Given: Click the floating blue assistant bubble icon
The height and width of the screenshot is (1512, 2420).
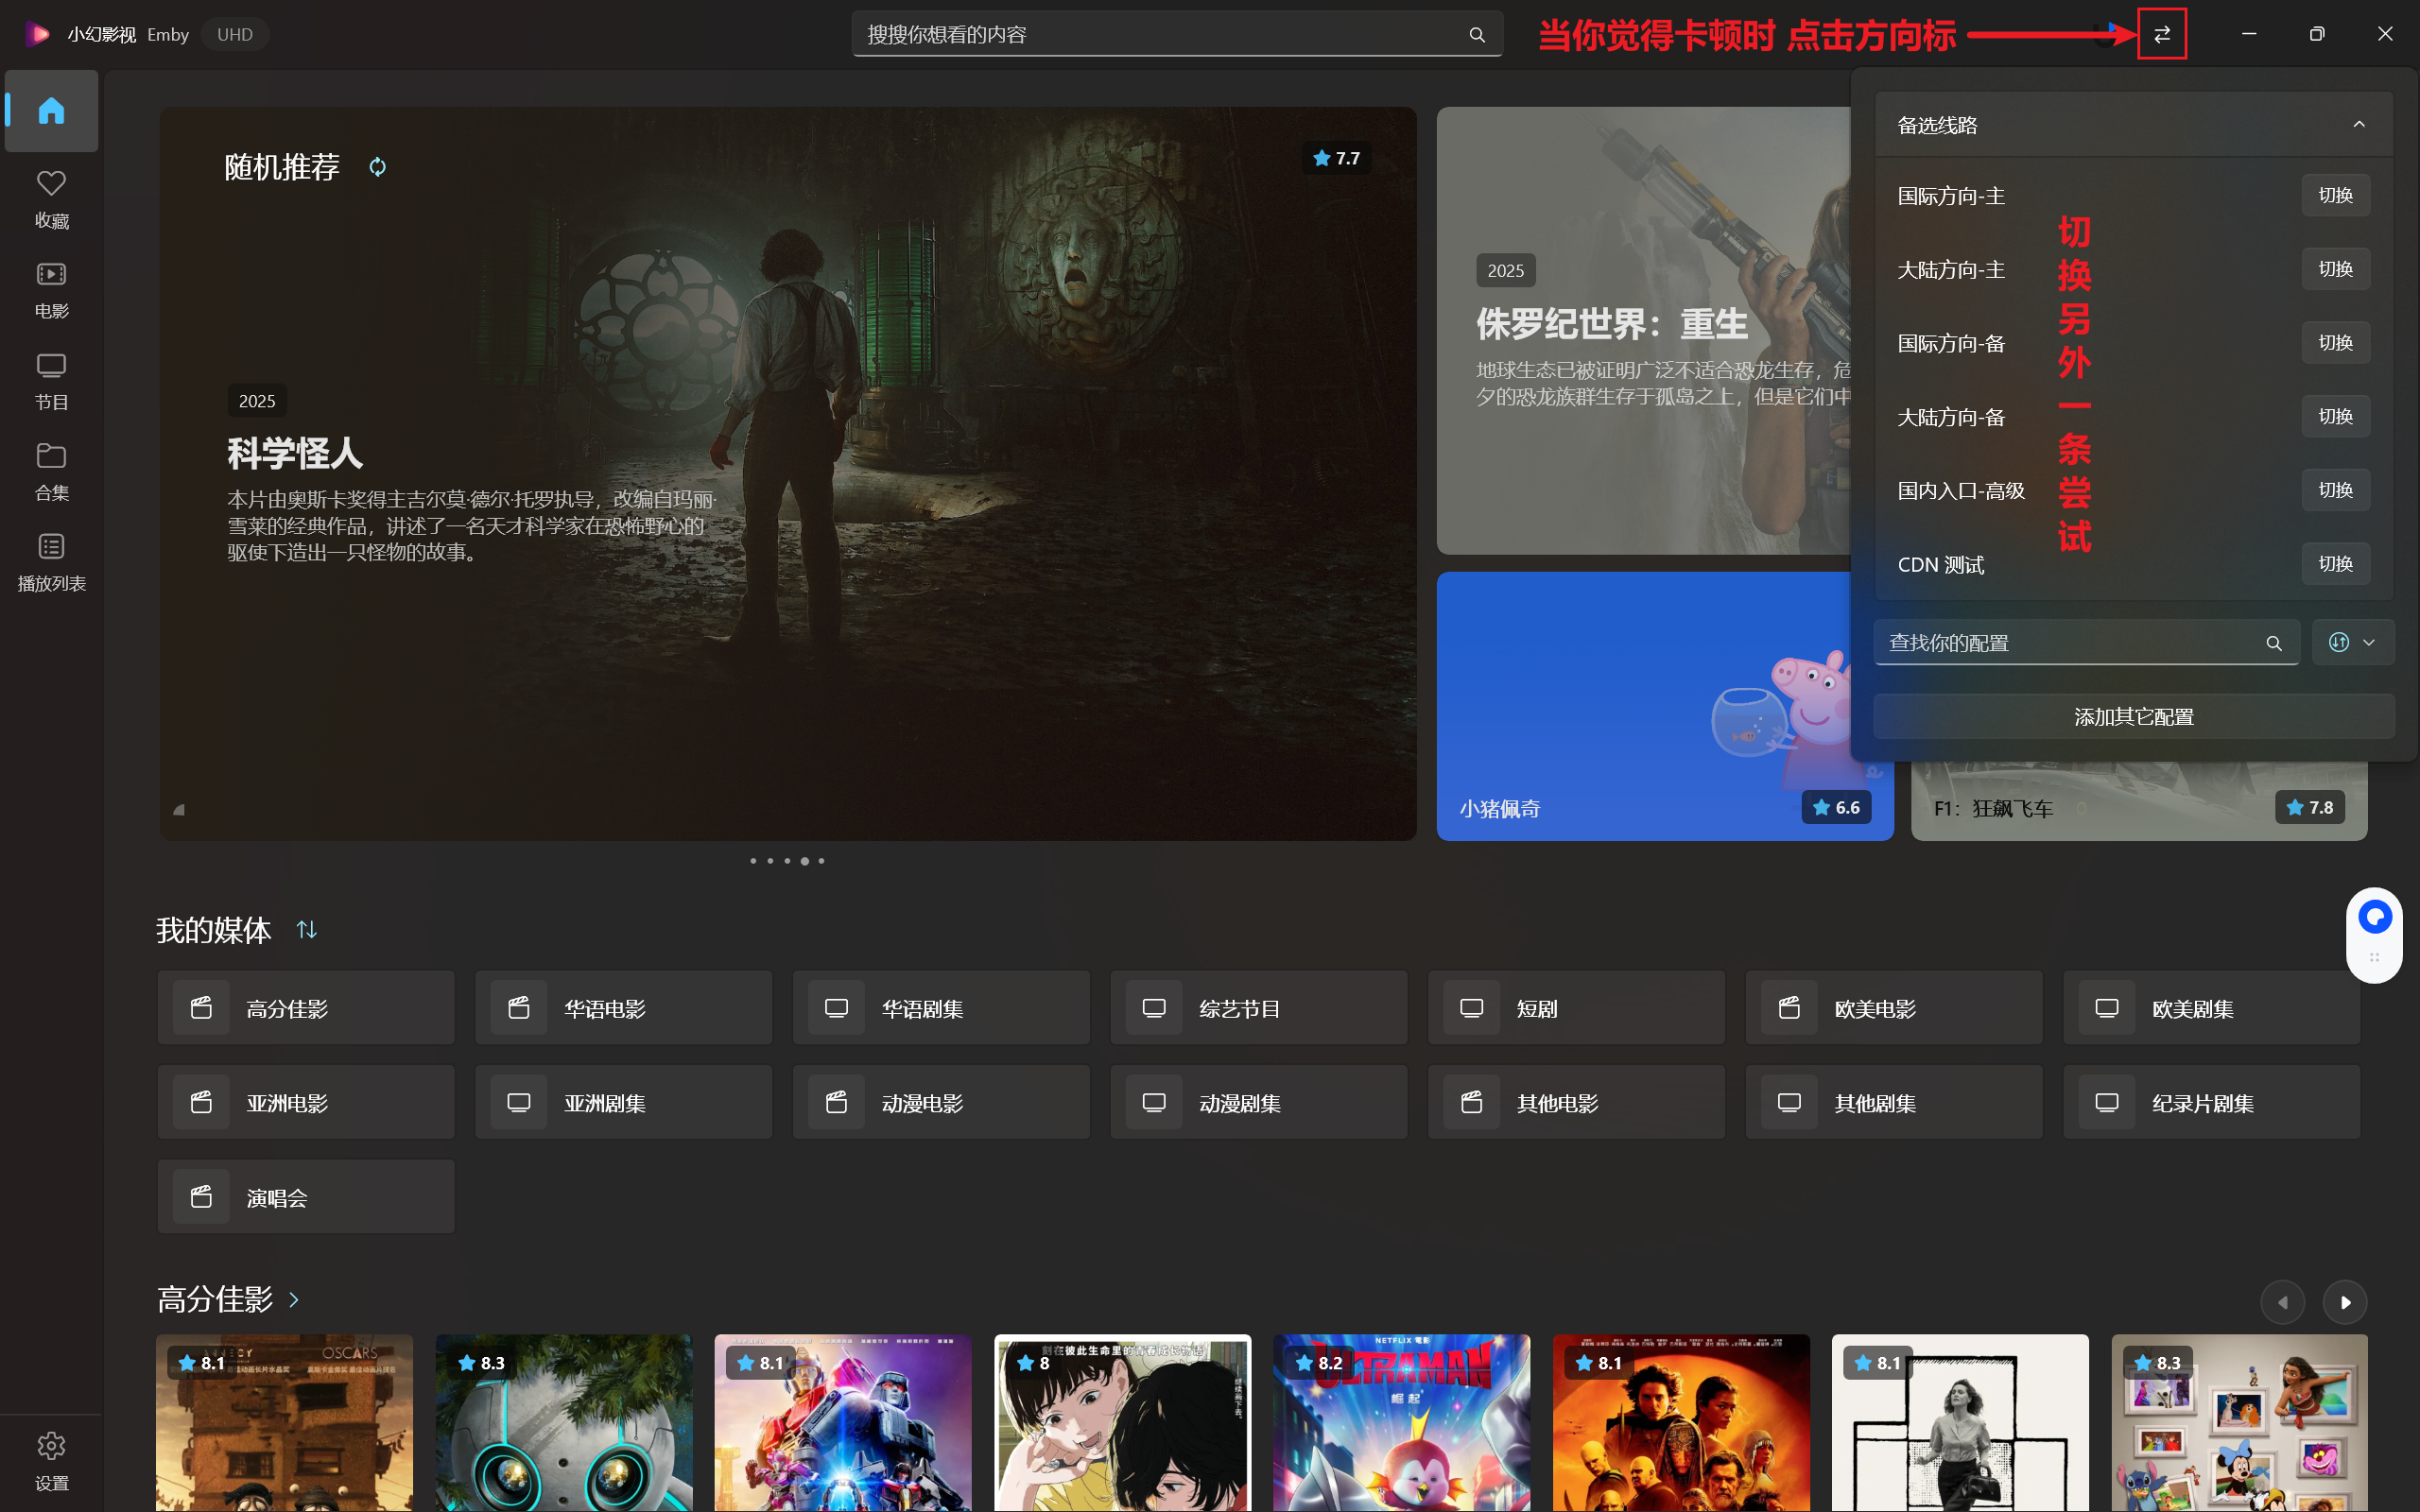Looking at the screenshot, I should [x=2374, y=917].
